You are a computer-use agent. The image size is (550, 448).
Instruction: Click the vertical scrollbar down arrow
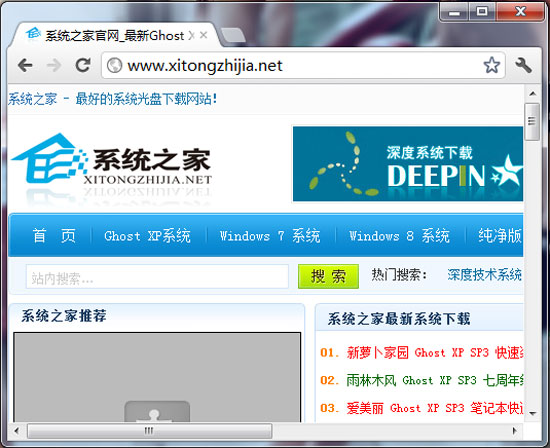click(533, 413)
